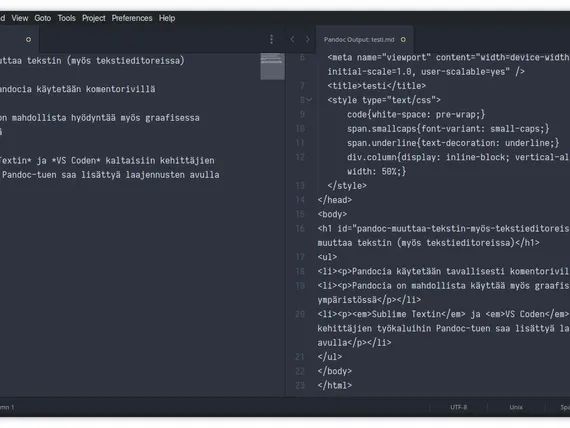This screenshot has height=428, width=570.
Task: Click the 'initial-scale=1.0, user-scalable=yes' line
Action: (426, 72)
